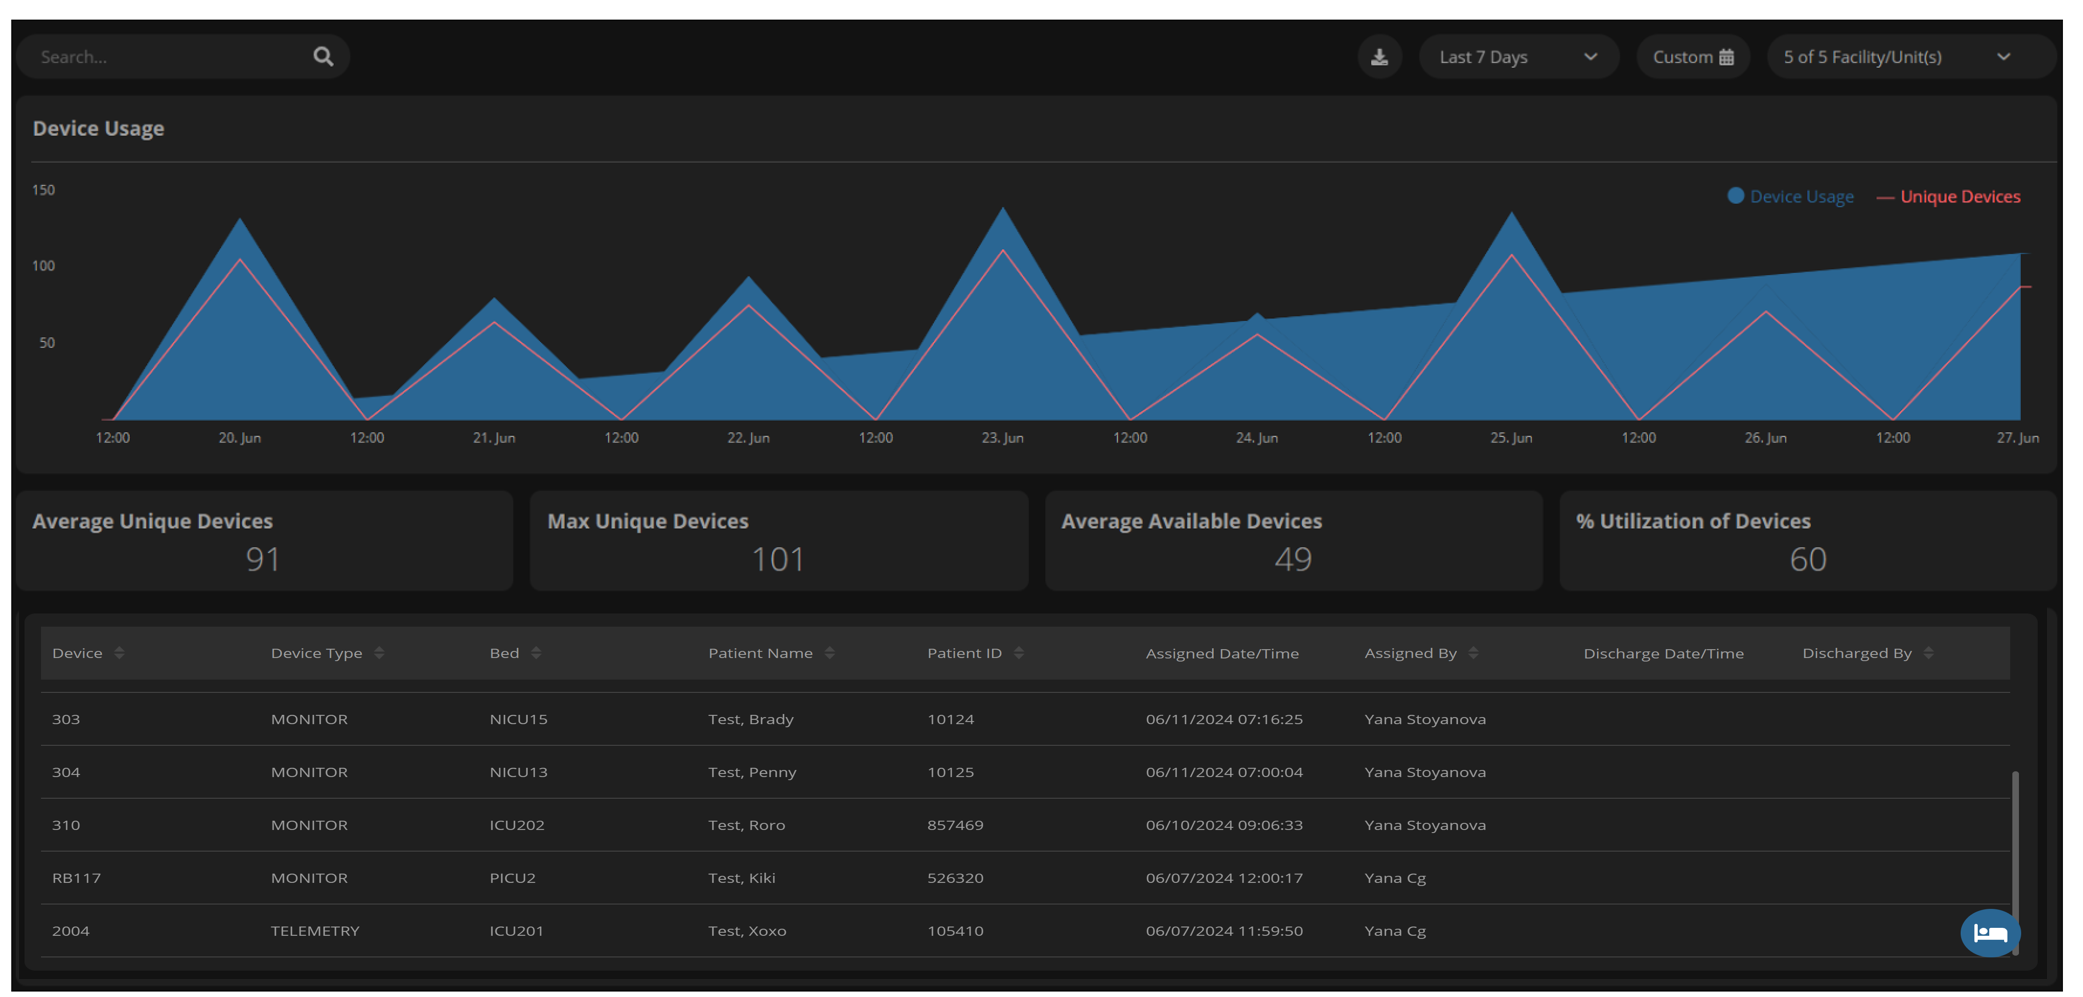Click the download export icon
Screen dimensions: 2083x997
[x=1379, y=57]
